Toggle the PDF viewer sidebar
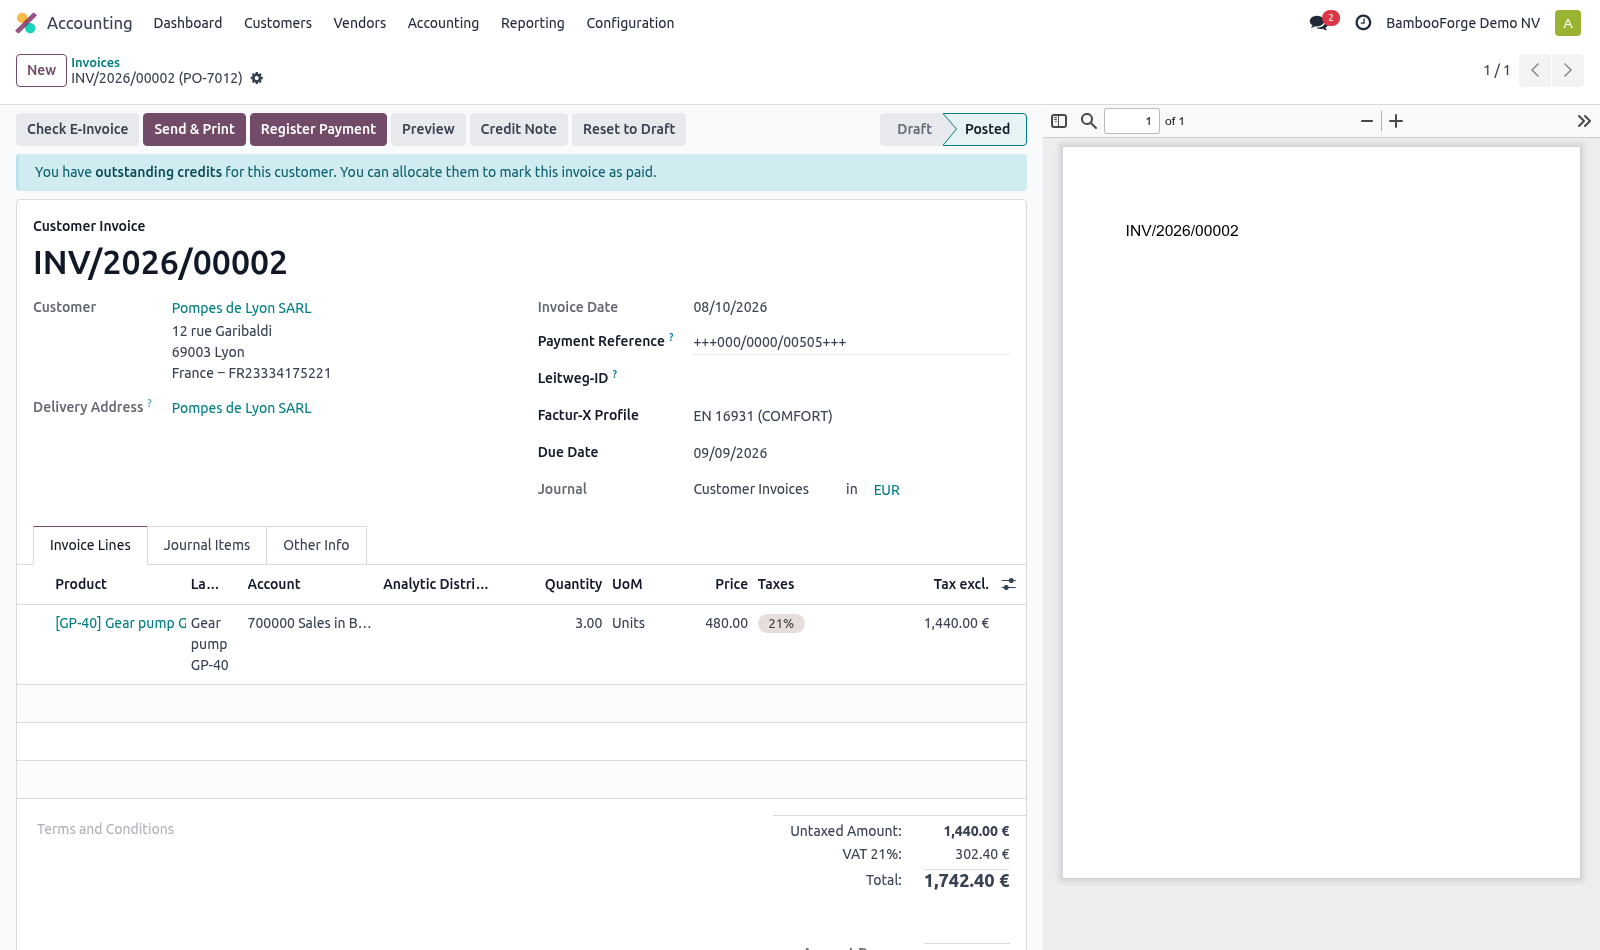 tap(1059, 121)
